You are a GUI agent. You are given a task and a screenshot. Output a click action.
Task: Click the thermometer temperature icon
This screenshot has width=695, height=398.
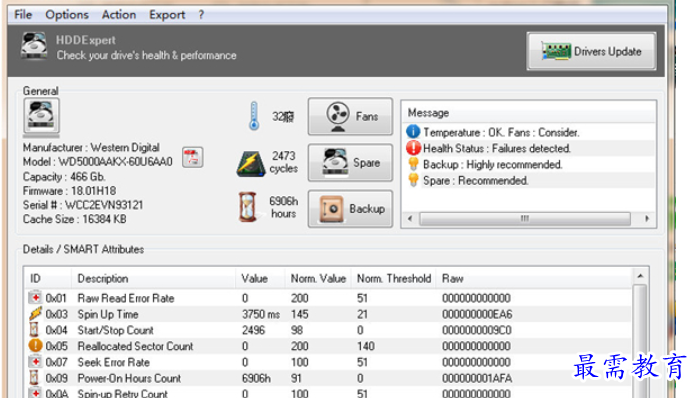254,116
